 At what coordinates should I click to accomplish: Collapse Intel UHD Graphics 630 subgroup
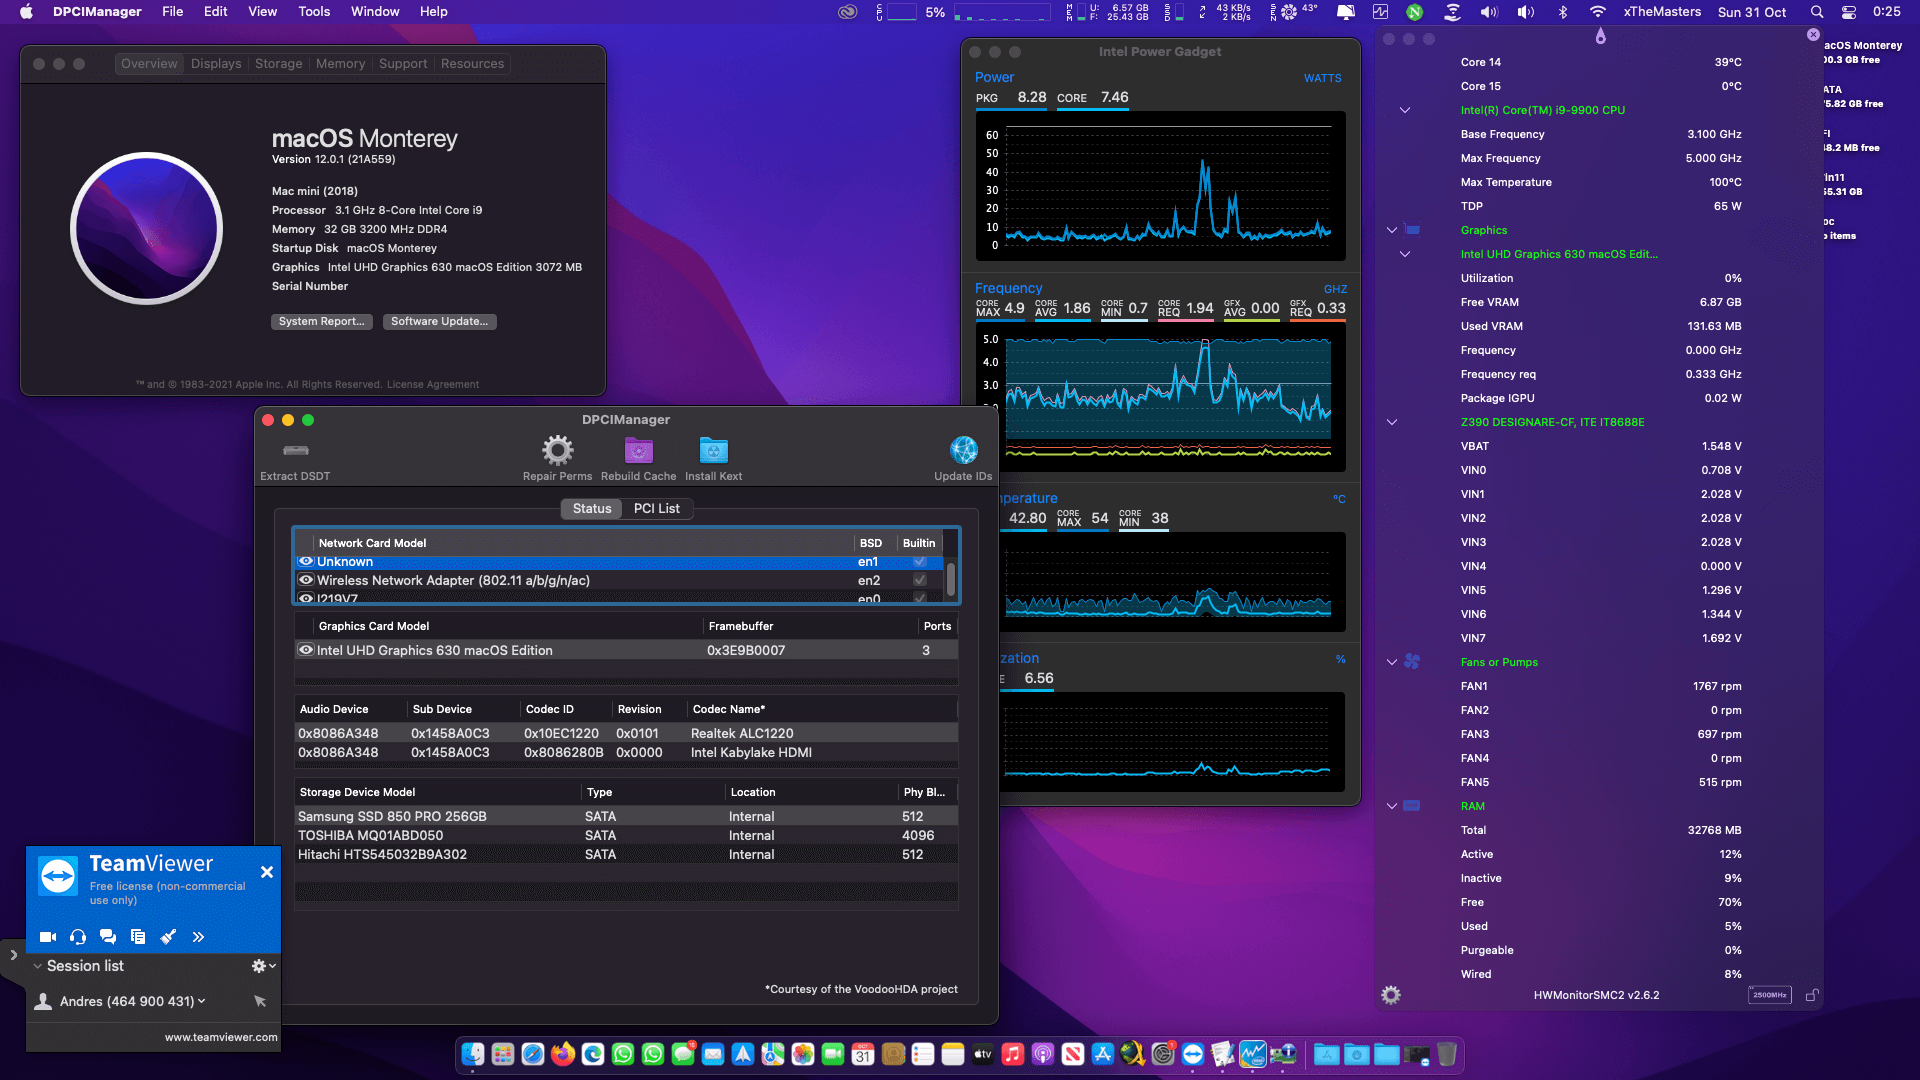1405,254
